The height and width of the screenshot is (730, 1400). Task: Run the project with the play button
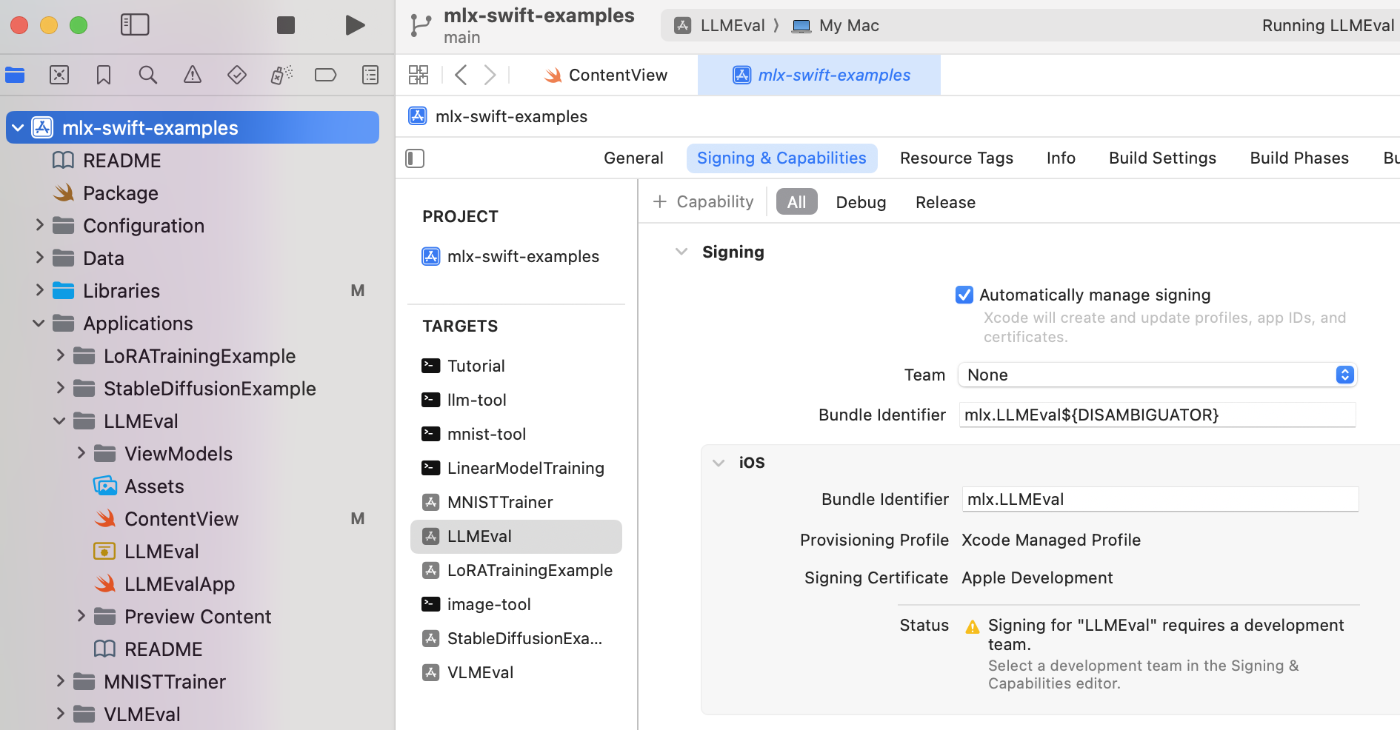click(x=355, y=25)
